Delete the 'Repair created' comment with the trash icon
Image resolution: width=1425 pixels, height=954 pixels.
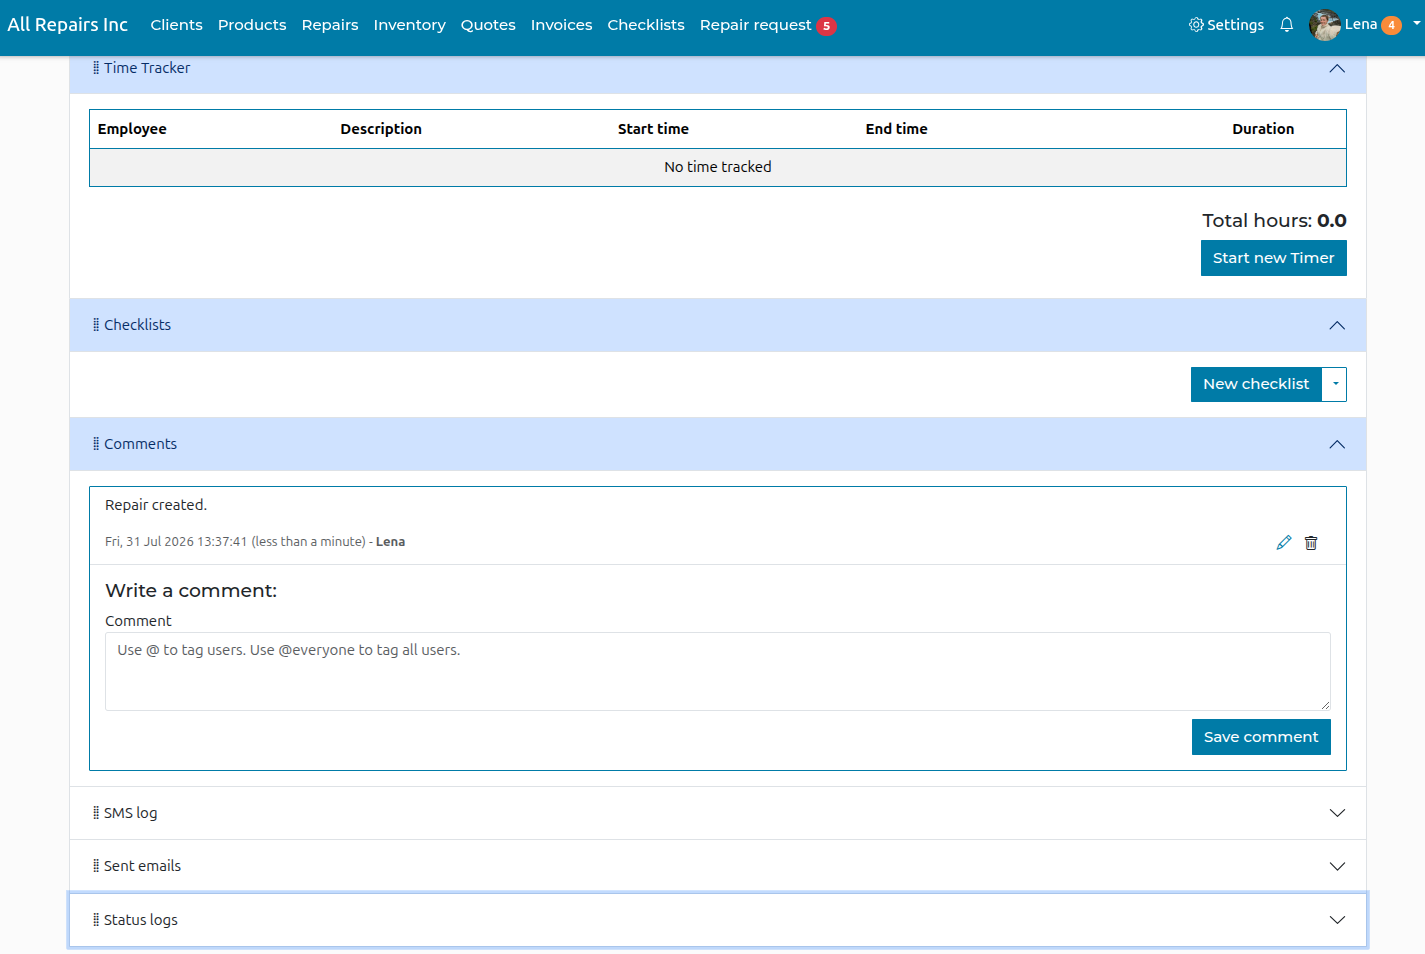pos(1311,542)
